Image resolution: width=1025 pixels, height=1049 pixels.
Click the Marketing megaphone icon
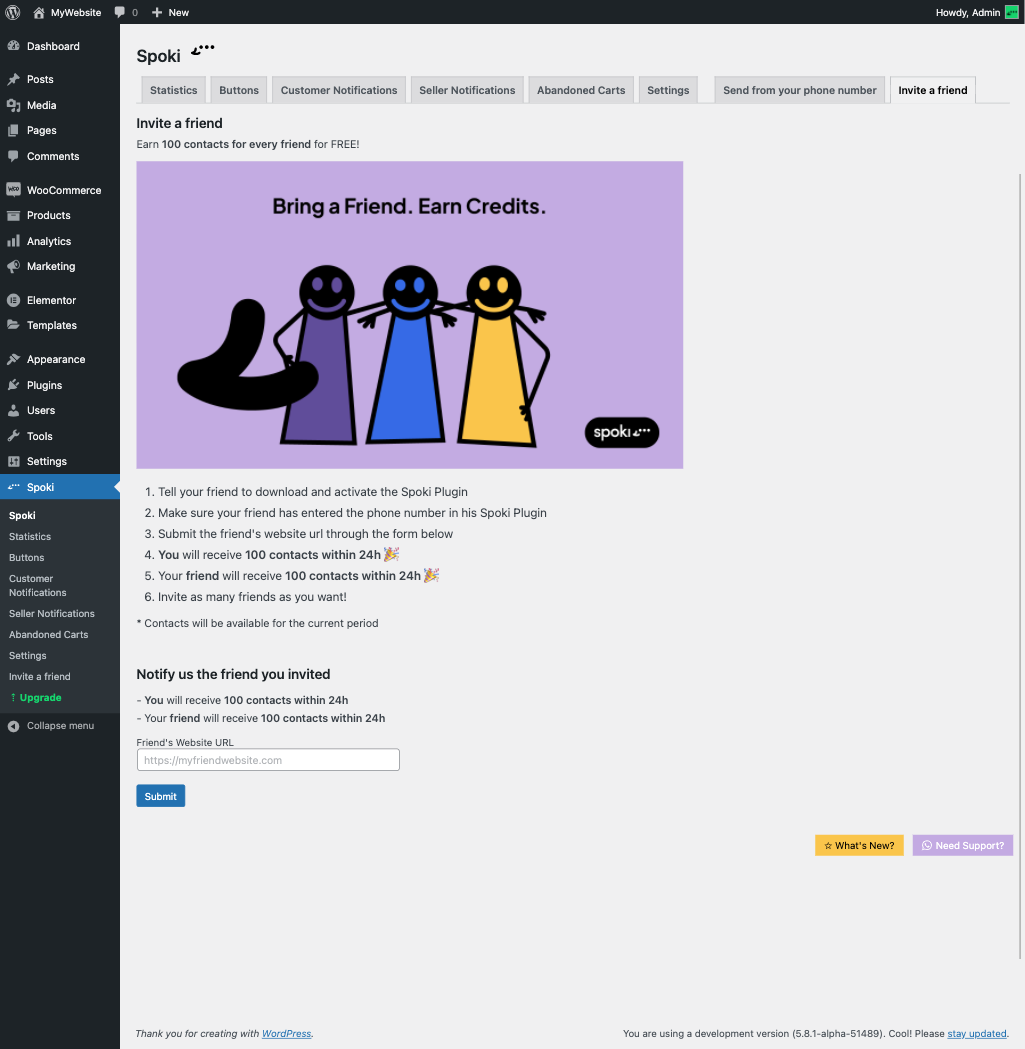tap(13, 266)
